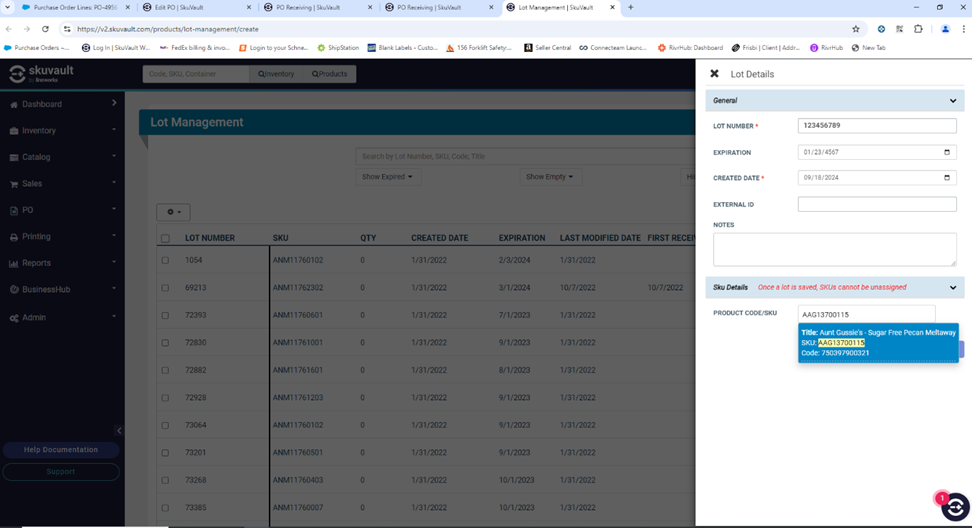This screenshot has width=972, height=528.
Task: Select the Aunt Gussie's SKU suggestion
Action: click(x=878, y=343)
